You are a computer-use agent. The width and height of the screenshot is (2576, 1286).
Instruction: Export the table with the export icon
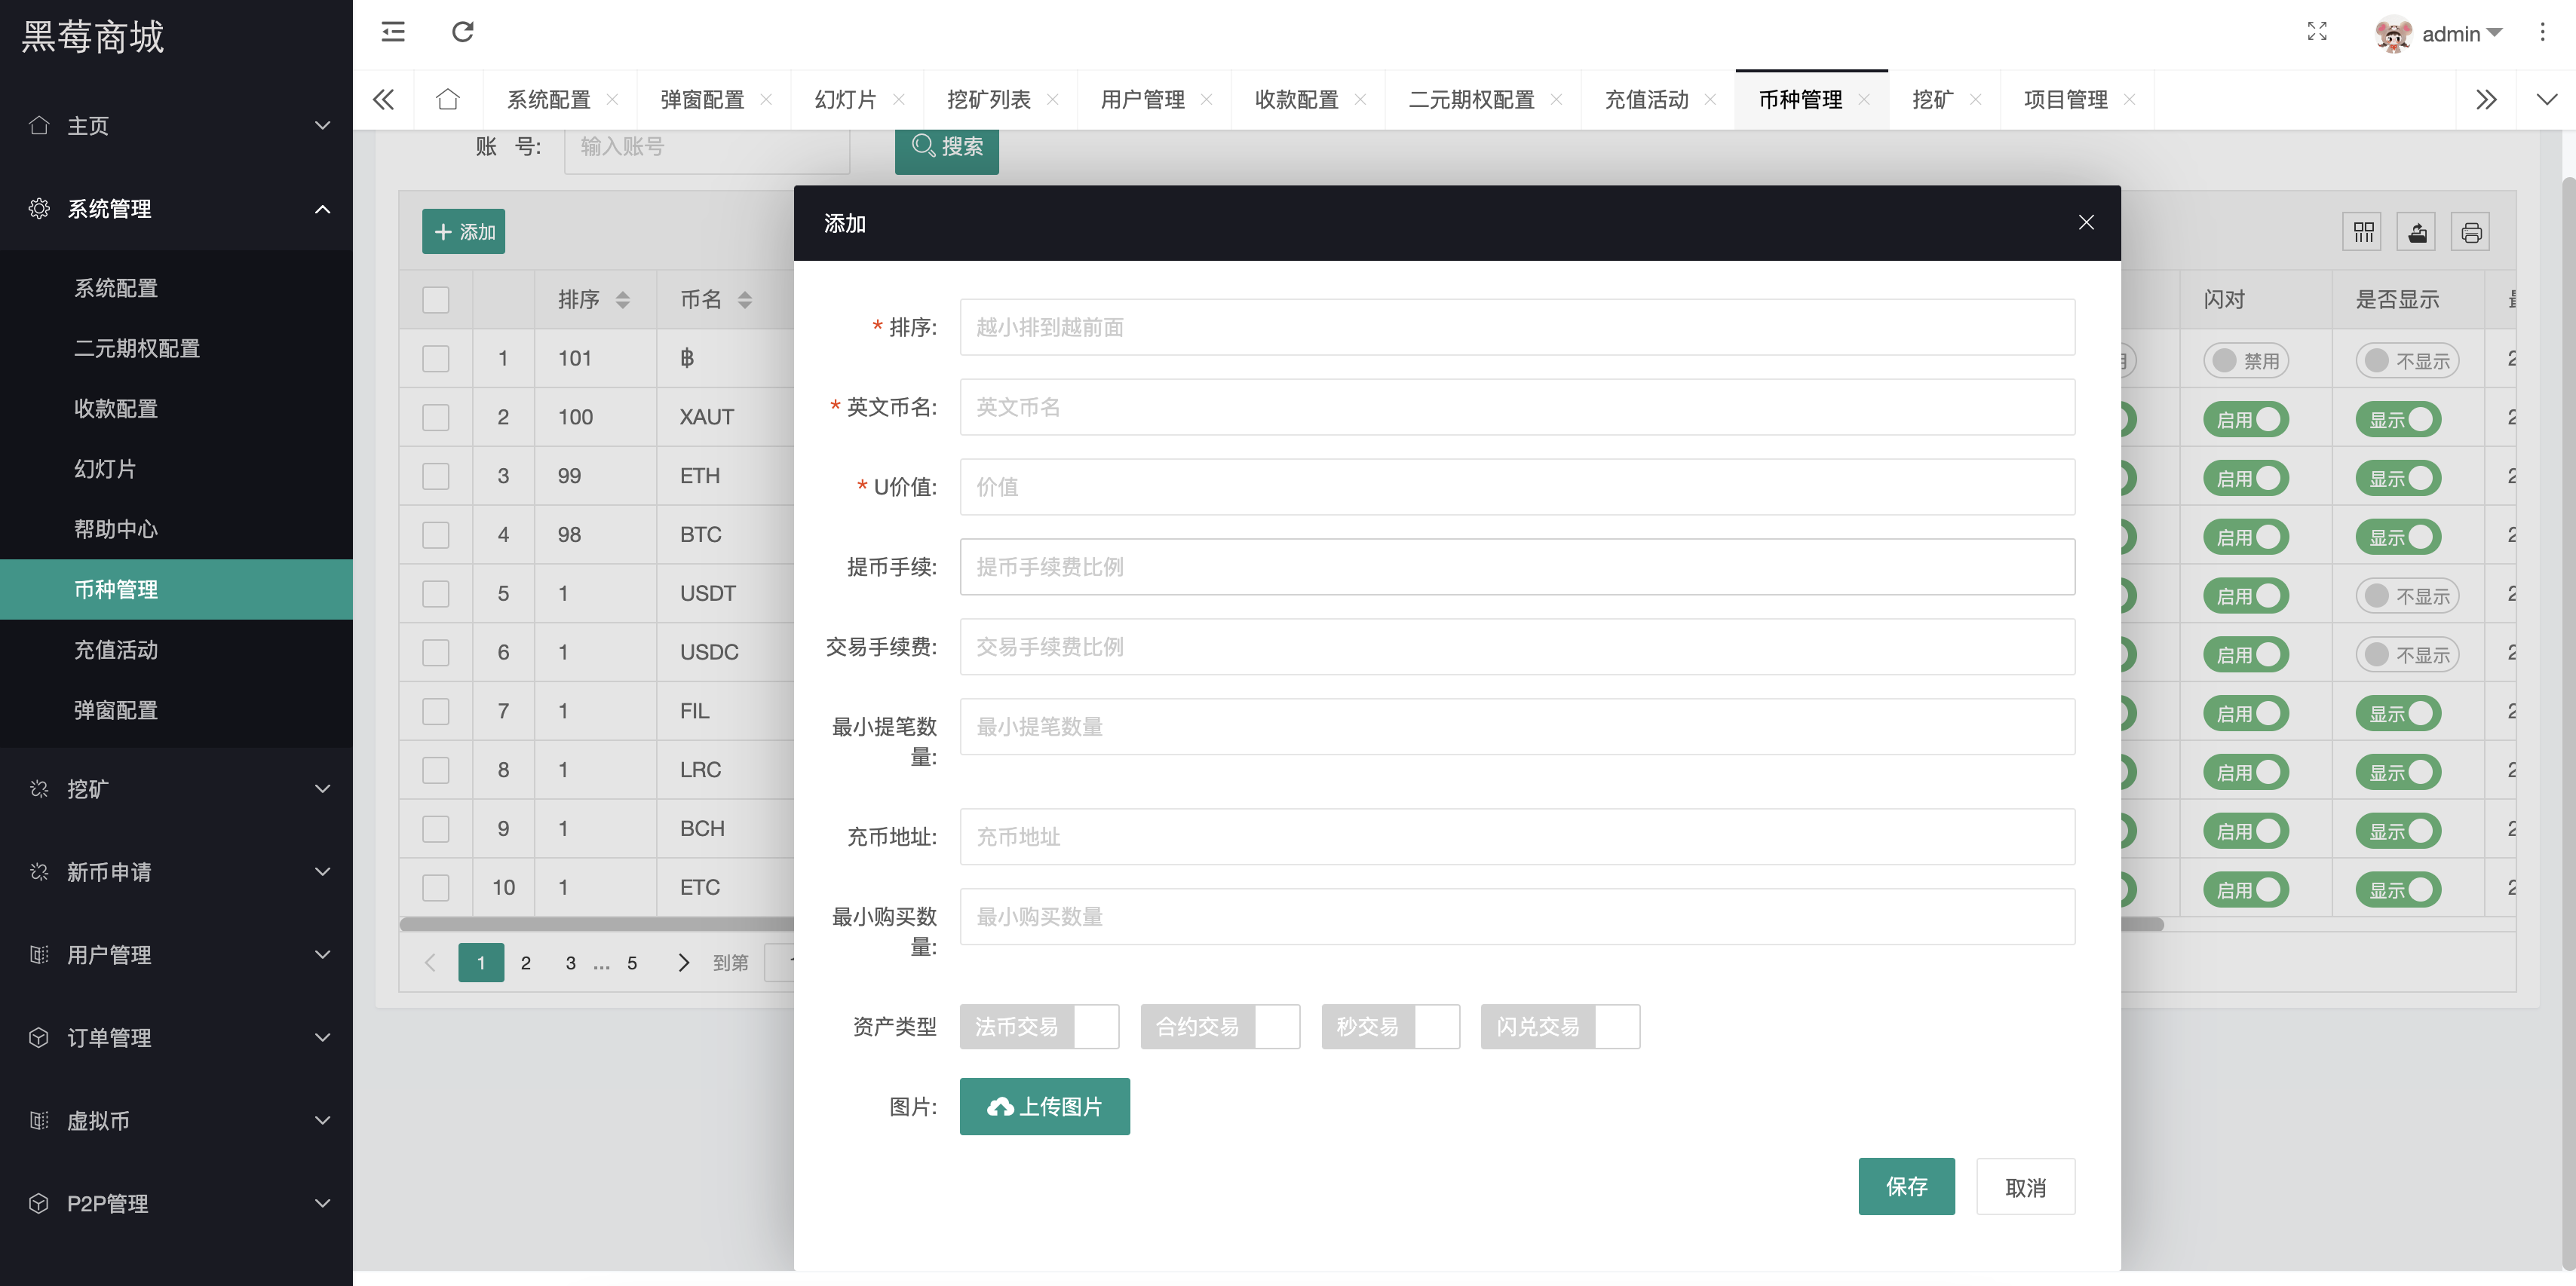click(2417, 231)
